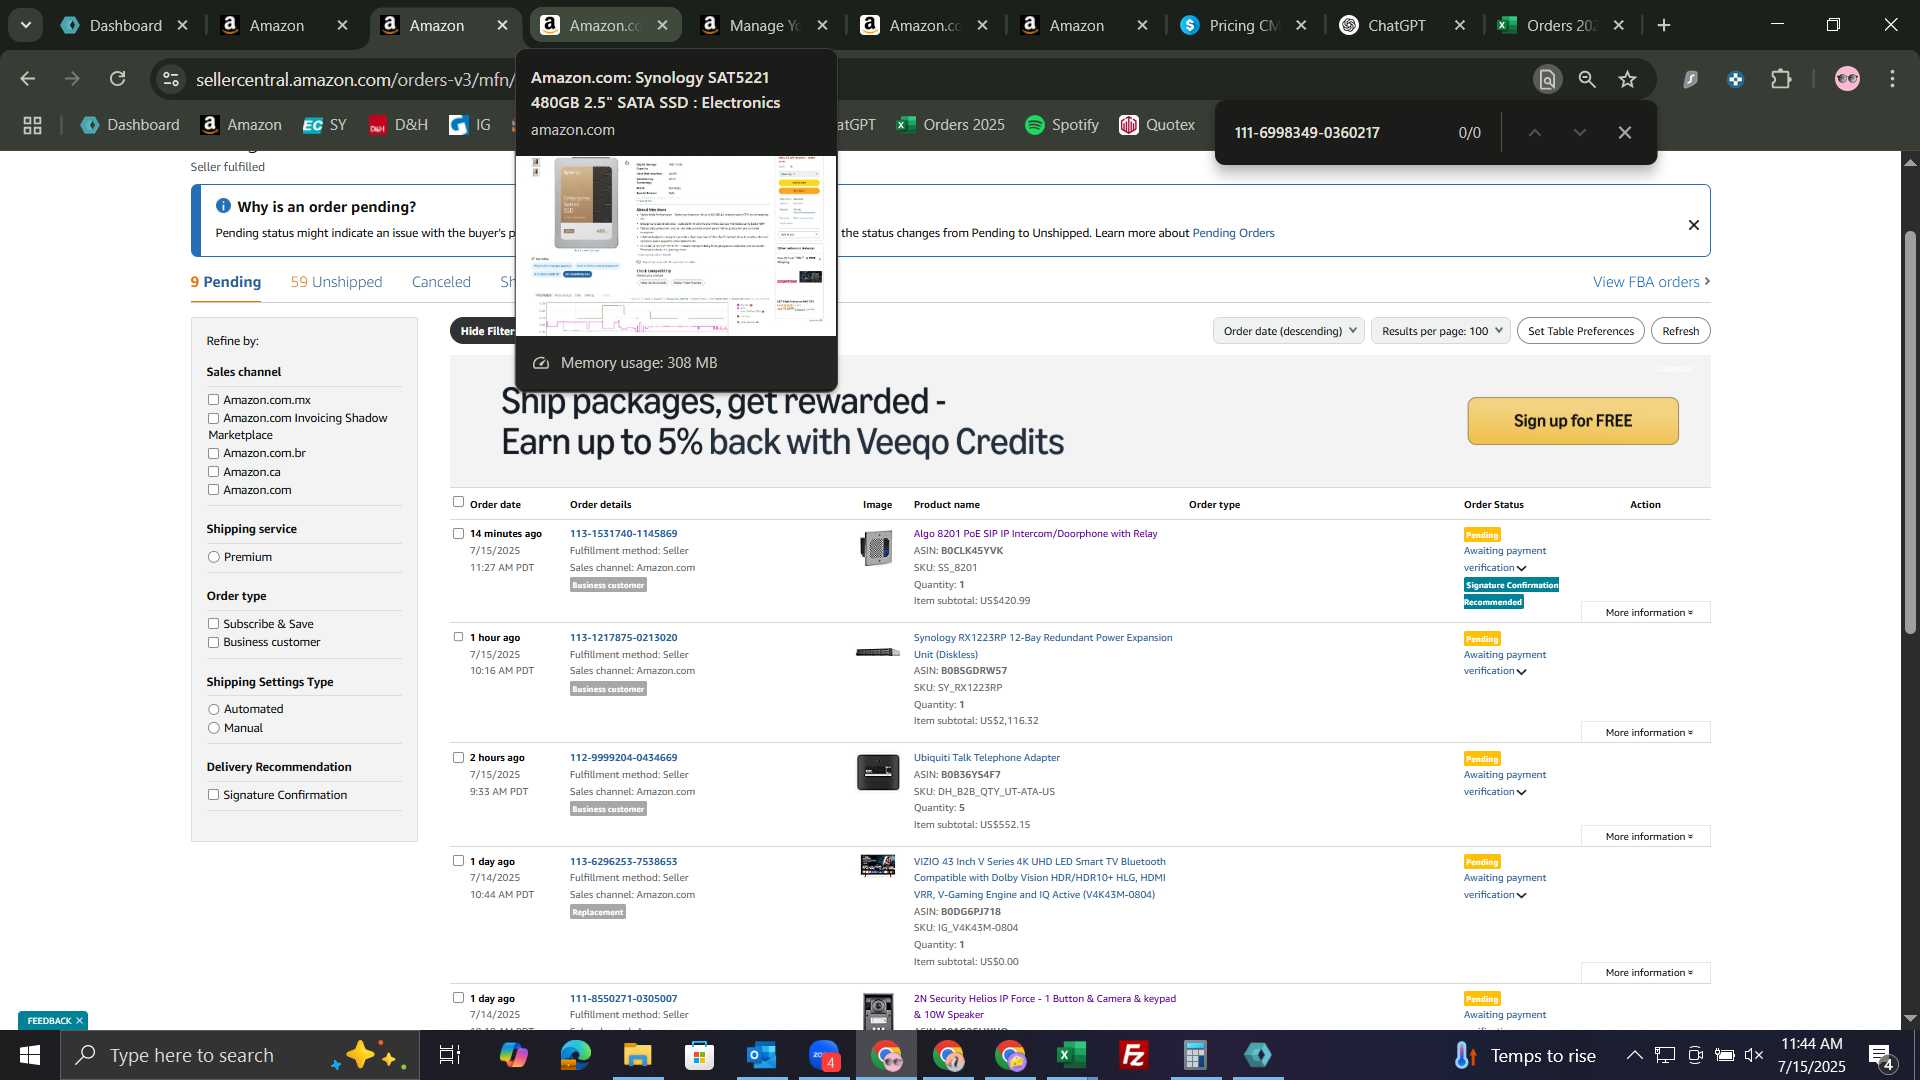Select the Canceled orders tab
Viewport: 1920px width, 1080px height.
pyautogui.click(x=441, y=282)
